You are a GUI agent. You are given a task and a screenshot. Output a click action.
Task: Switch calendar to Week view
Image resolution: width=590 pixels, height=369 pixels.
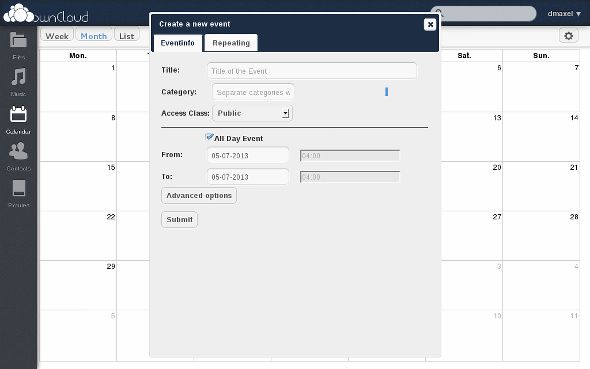tap(57, 36)
